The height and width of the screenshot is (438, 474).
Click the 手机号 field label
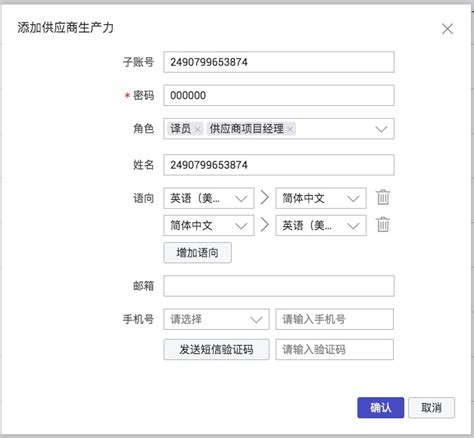138,319
